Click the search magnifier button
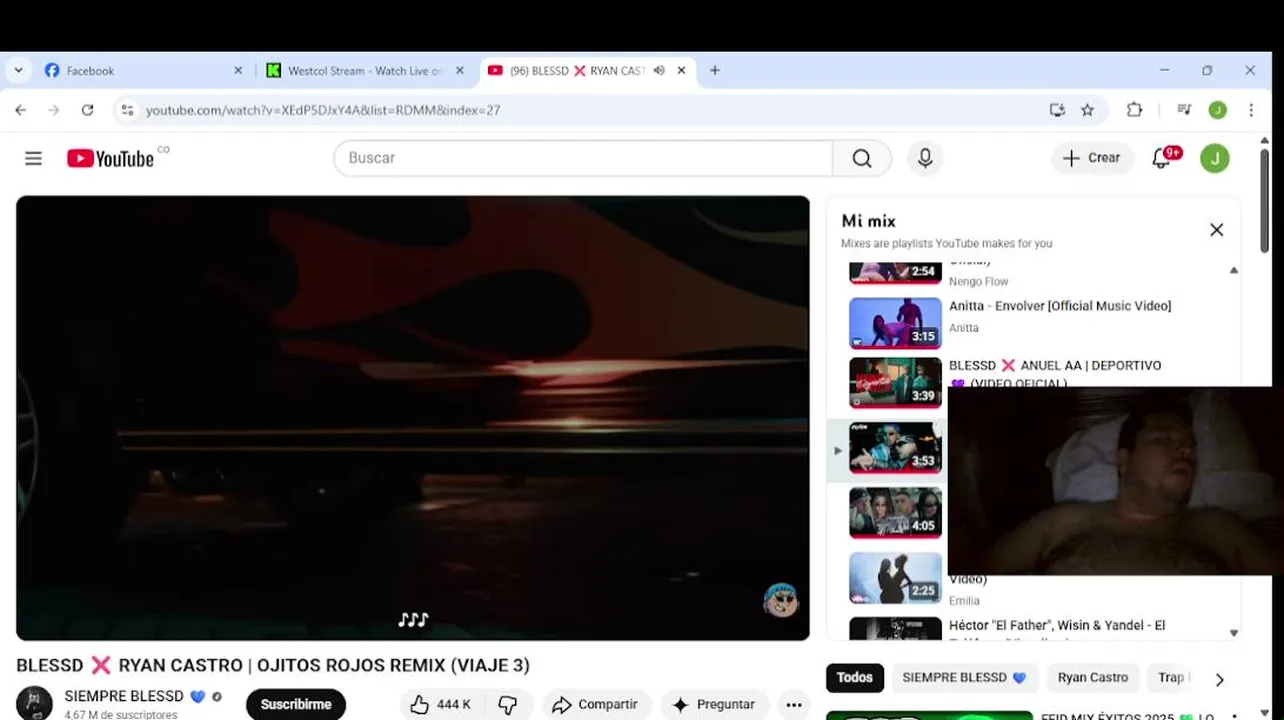 point(862,158)
